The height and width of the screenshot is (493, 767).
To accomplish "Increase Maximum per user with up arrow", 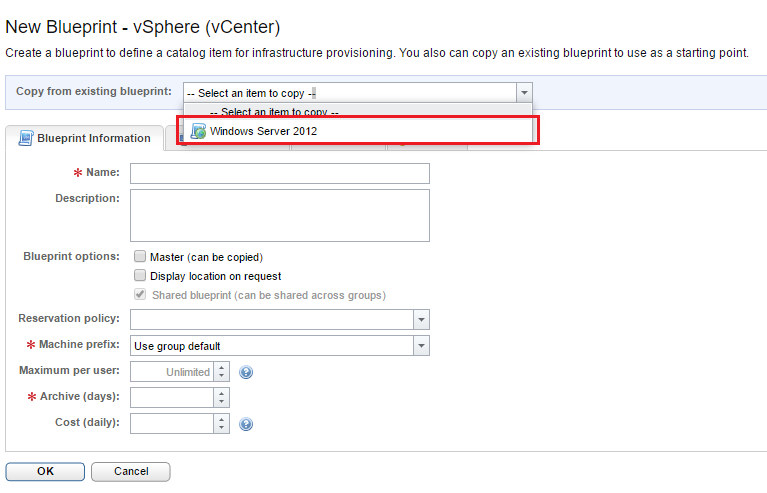I will point(222,367).
